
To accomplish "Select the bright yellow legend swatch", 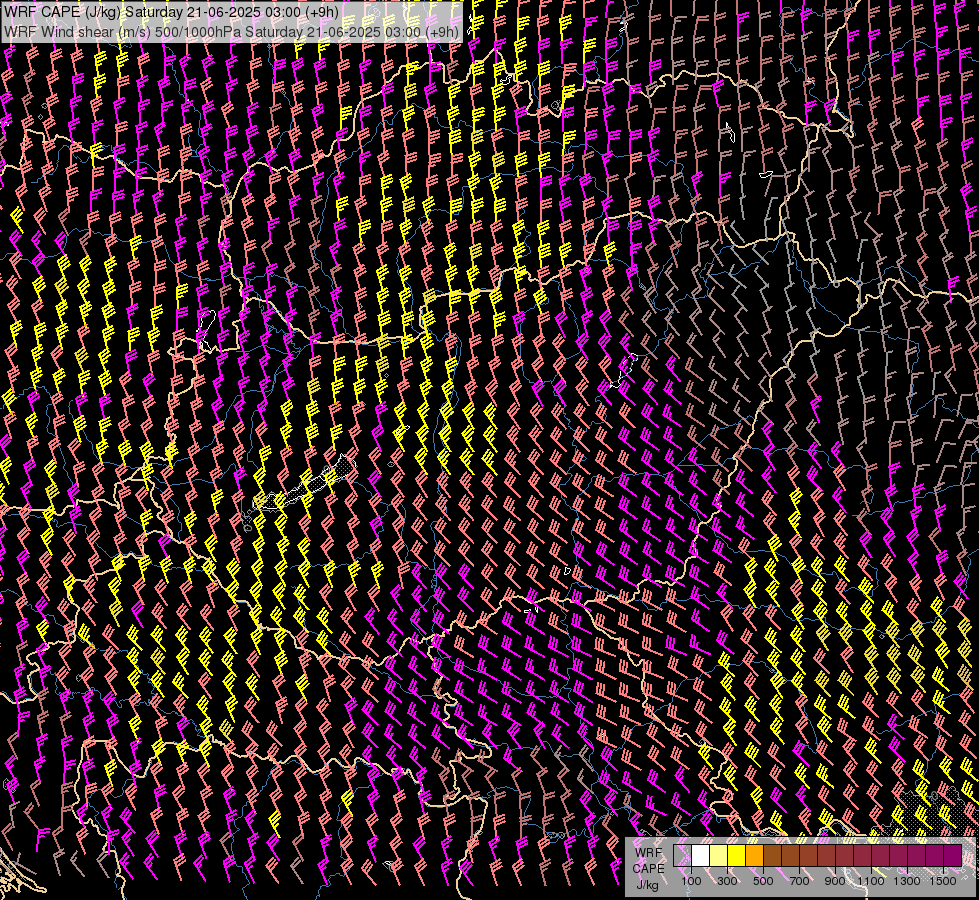I will click(737, 856).
